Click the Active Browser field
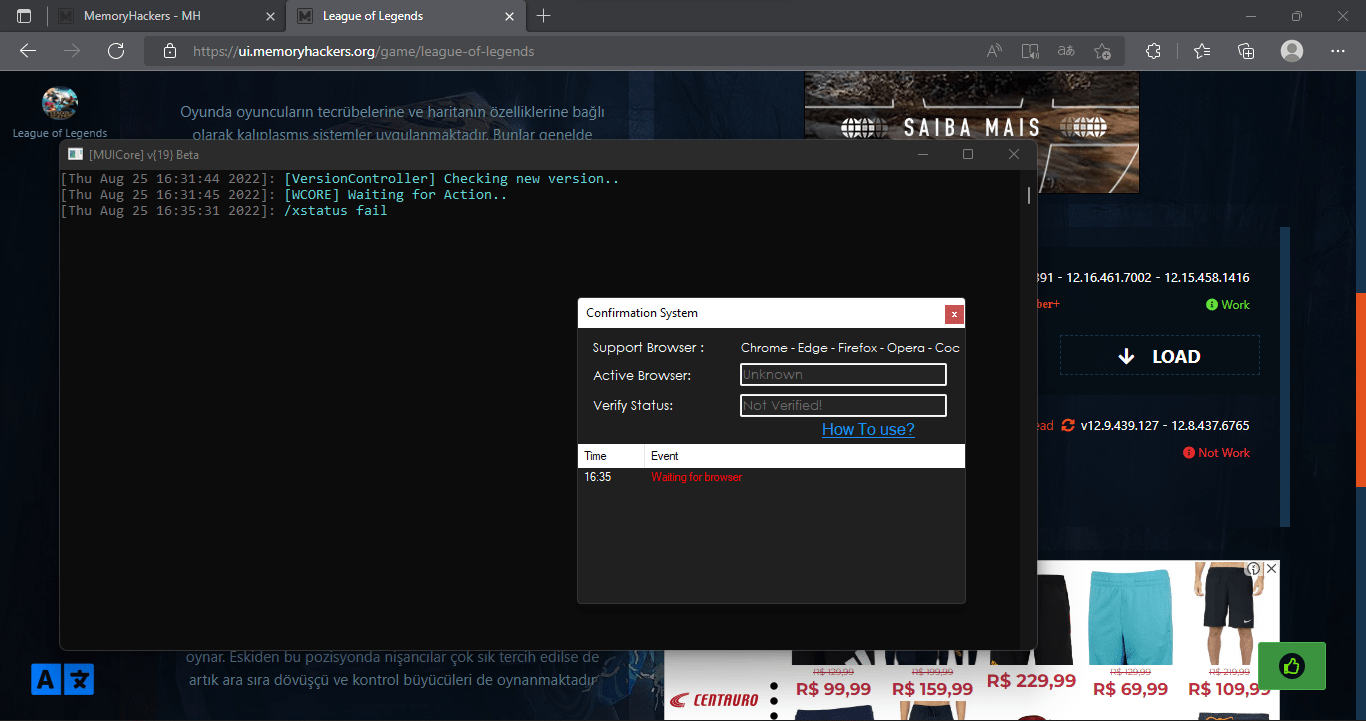Screen dimensions: 1366x721 [x=843, y=375]
